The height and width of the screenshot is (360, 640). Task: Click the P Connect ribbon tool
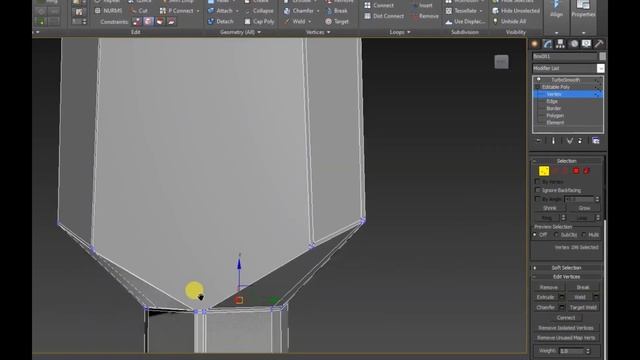click(176, 11)
